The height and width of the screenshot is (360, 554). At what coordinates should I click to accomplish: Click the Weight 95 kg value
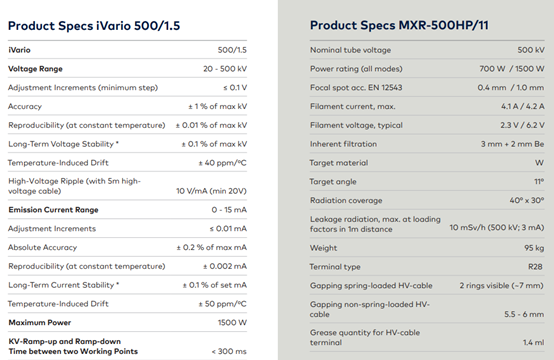tap(534, 248)
